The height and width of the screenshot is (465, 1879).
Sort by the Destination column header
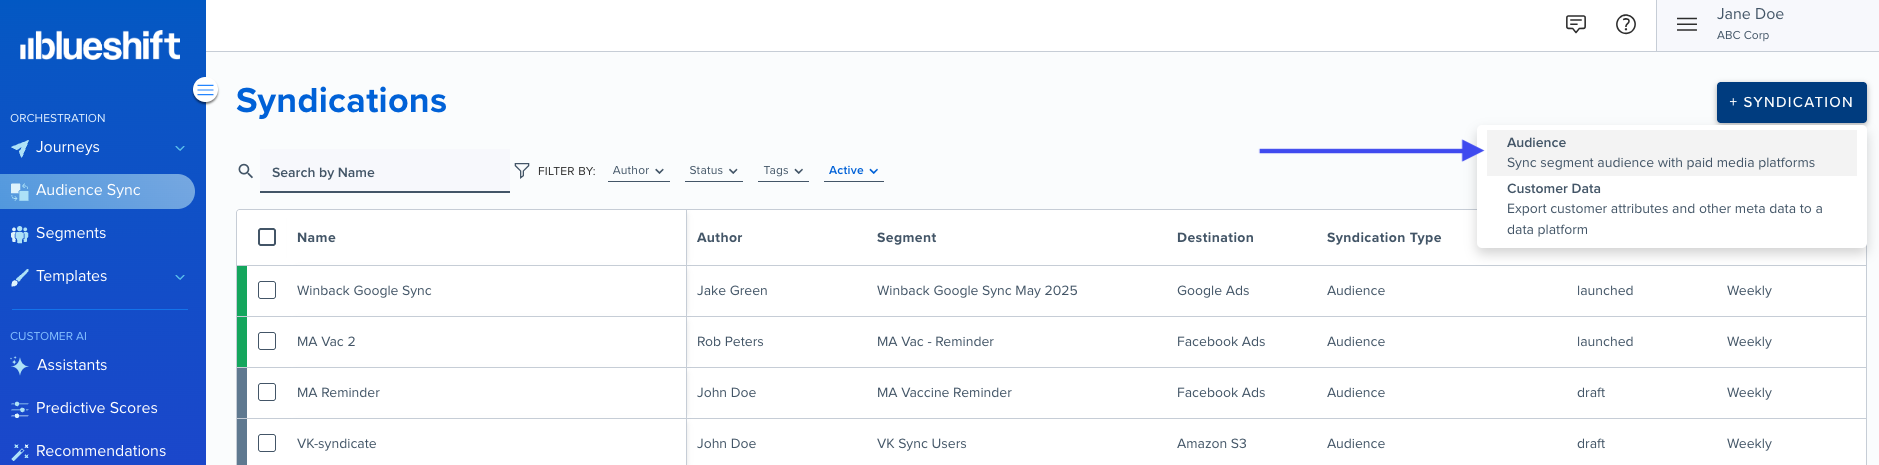pos(1215,238)
